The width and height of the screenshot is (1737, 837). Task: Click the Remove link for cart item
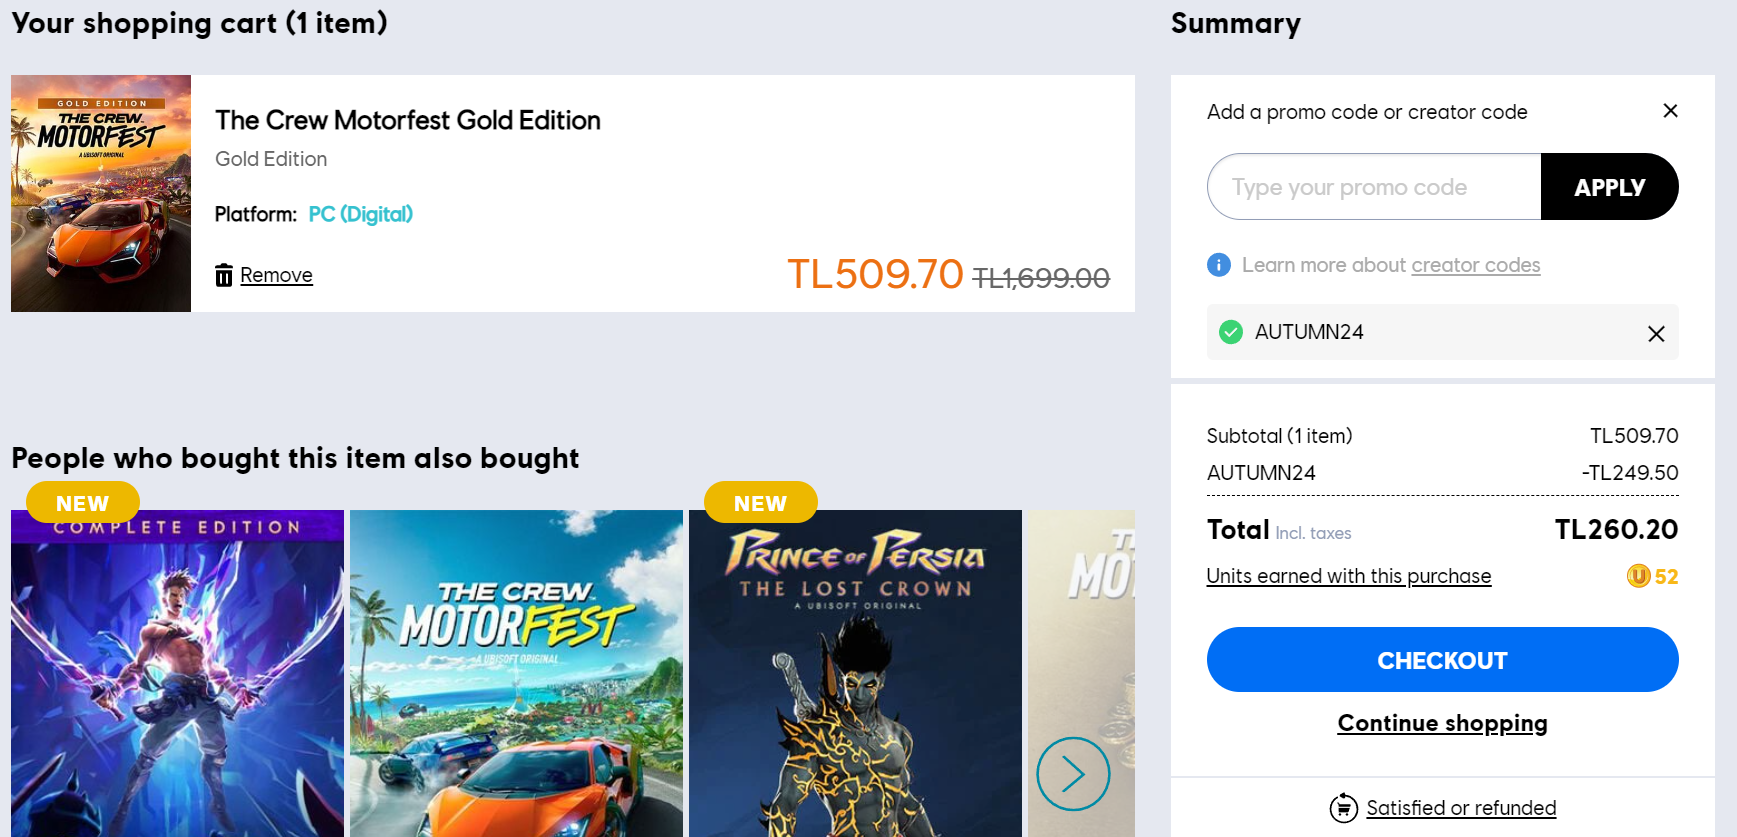pyautogui.click(x=276, y=275)
